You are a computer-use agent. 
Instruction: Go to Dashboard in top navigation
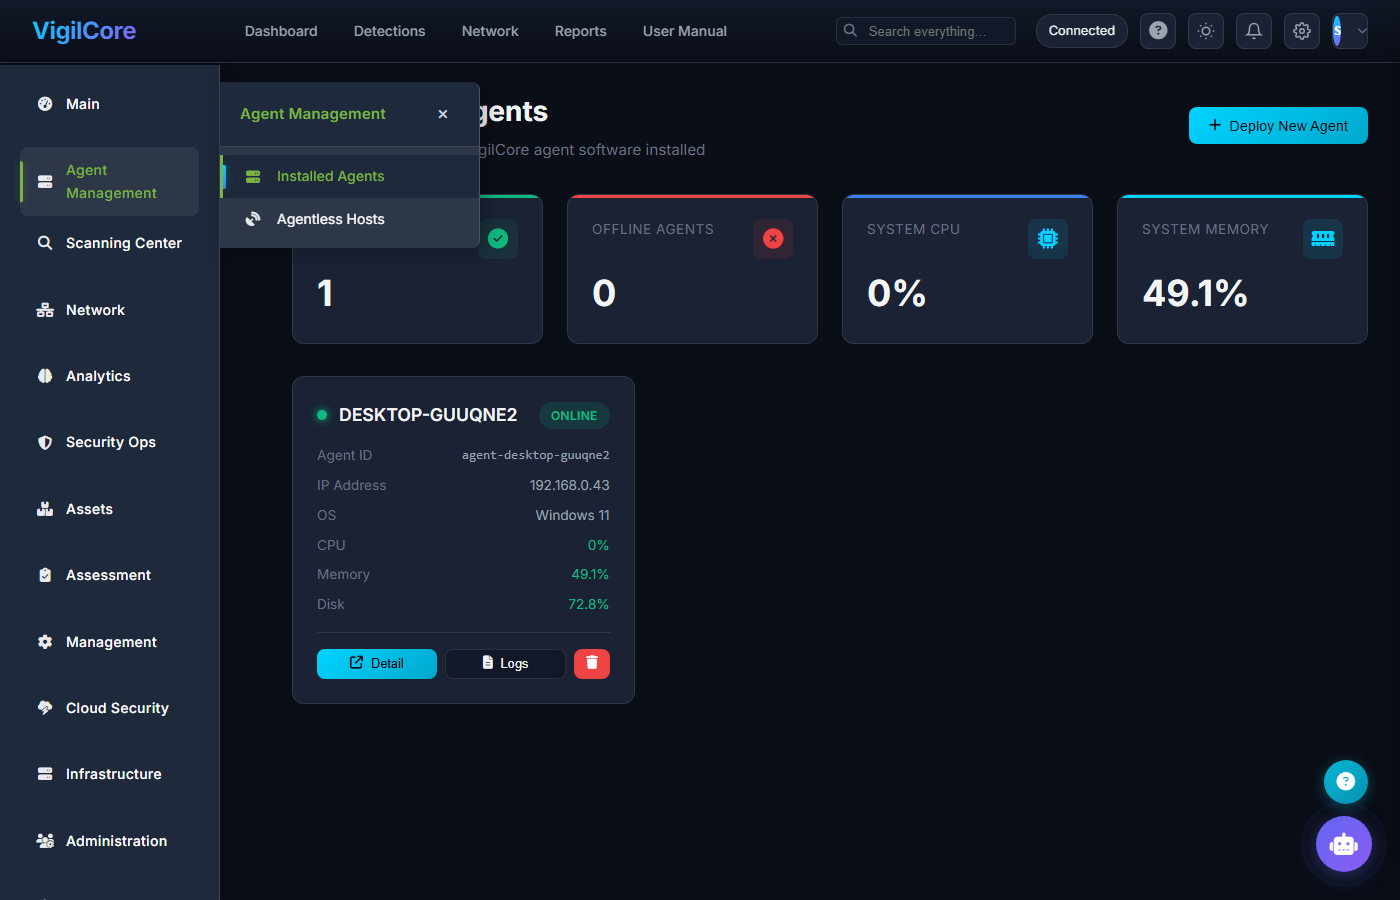coord(281,31)
